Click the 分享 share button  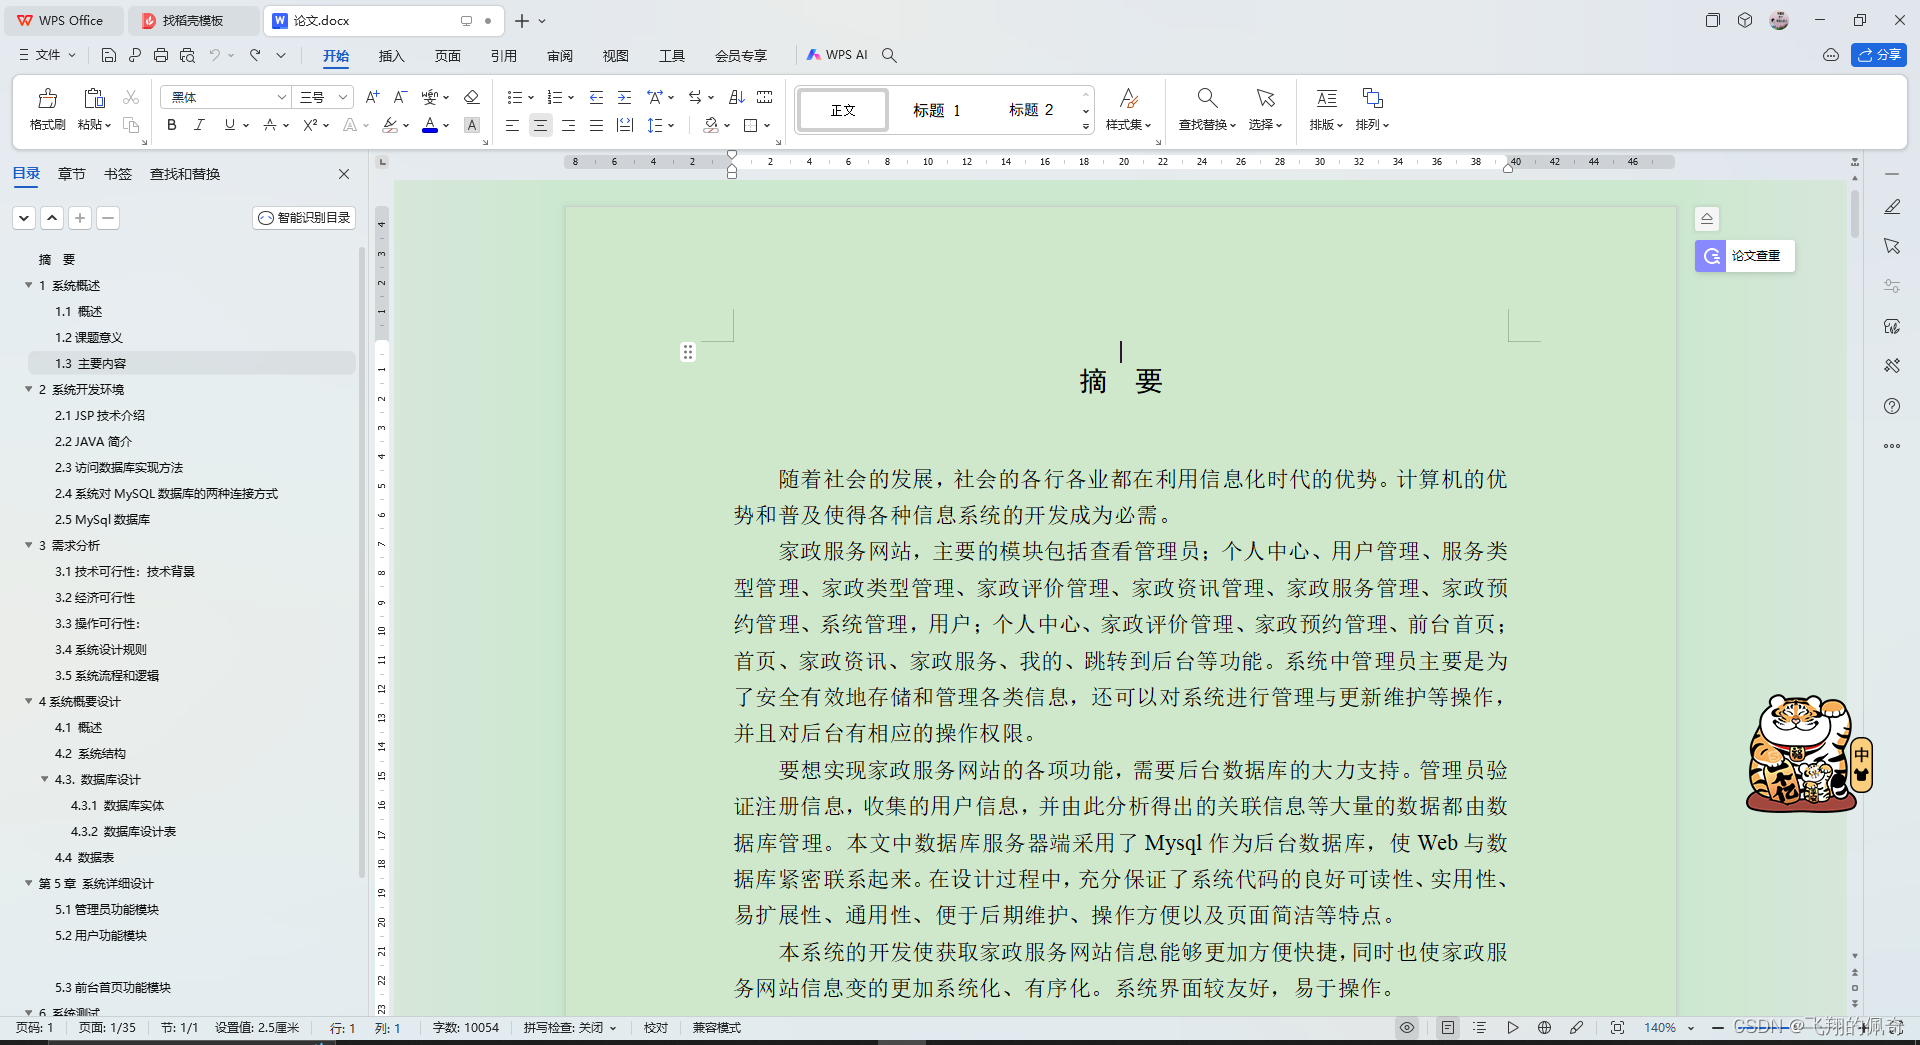1879,55
